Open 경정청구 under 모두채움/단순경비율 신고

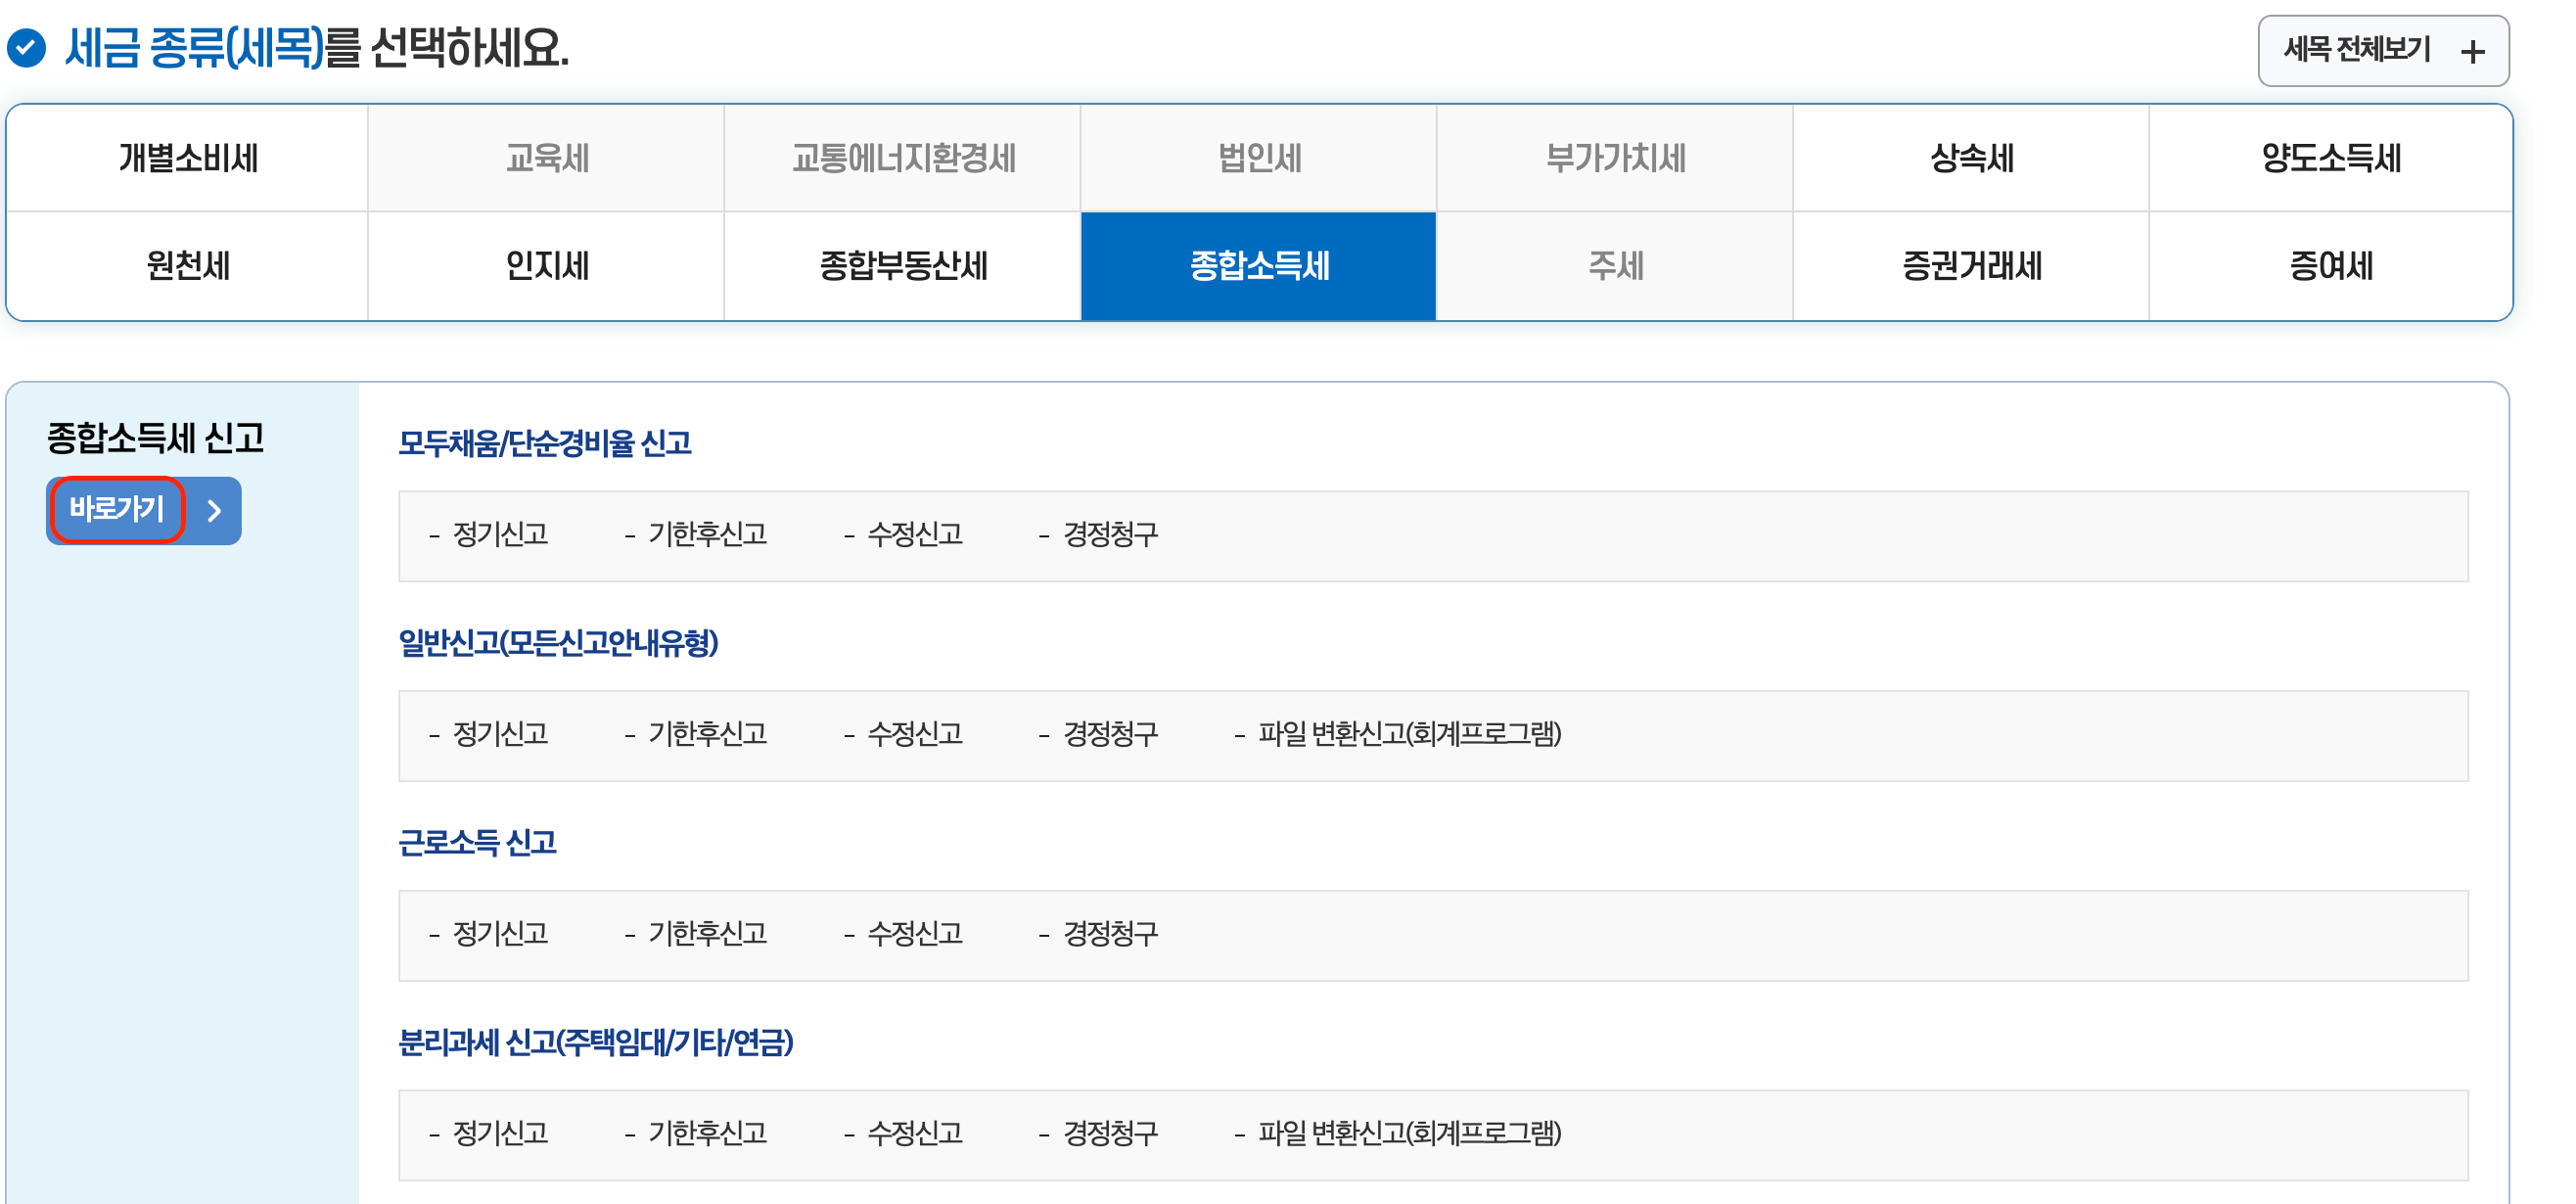pyautogui.click(x=1109, y=535)
